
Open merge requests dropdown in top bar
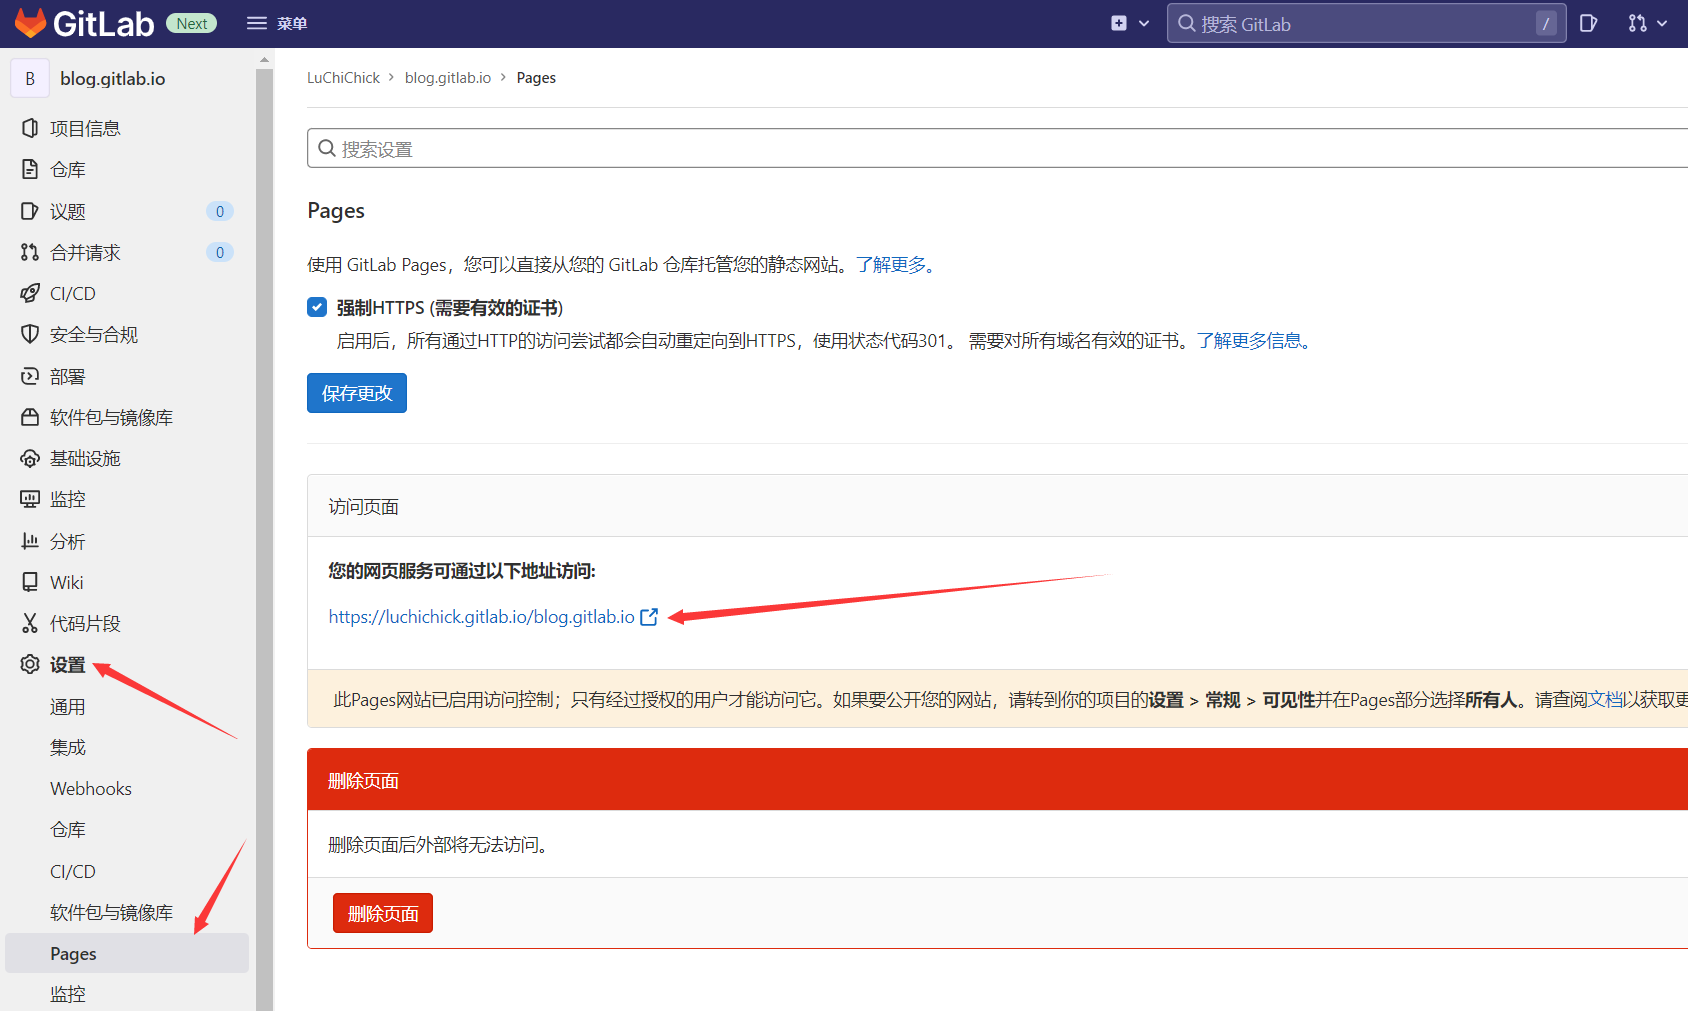1648,23
